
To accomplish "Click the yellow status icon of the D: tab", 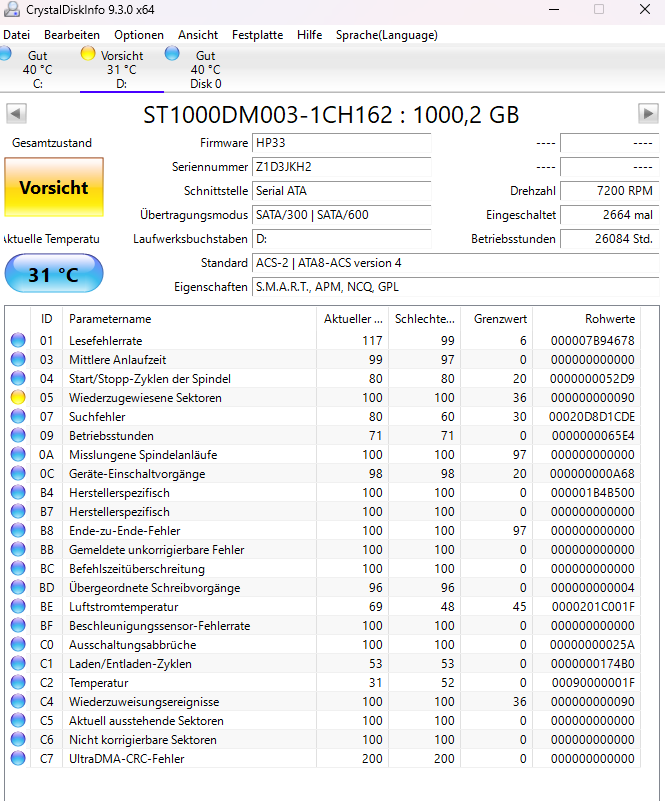I will 88,53.
